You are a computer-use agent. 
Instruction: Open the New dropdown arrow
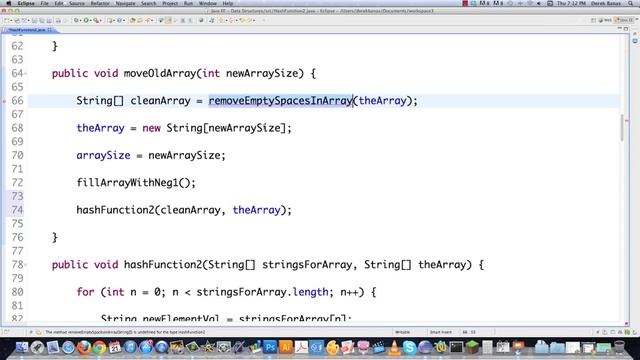pyautogui.click(x=11, y=20)
